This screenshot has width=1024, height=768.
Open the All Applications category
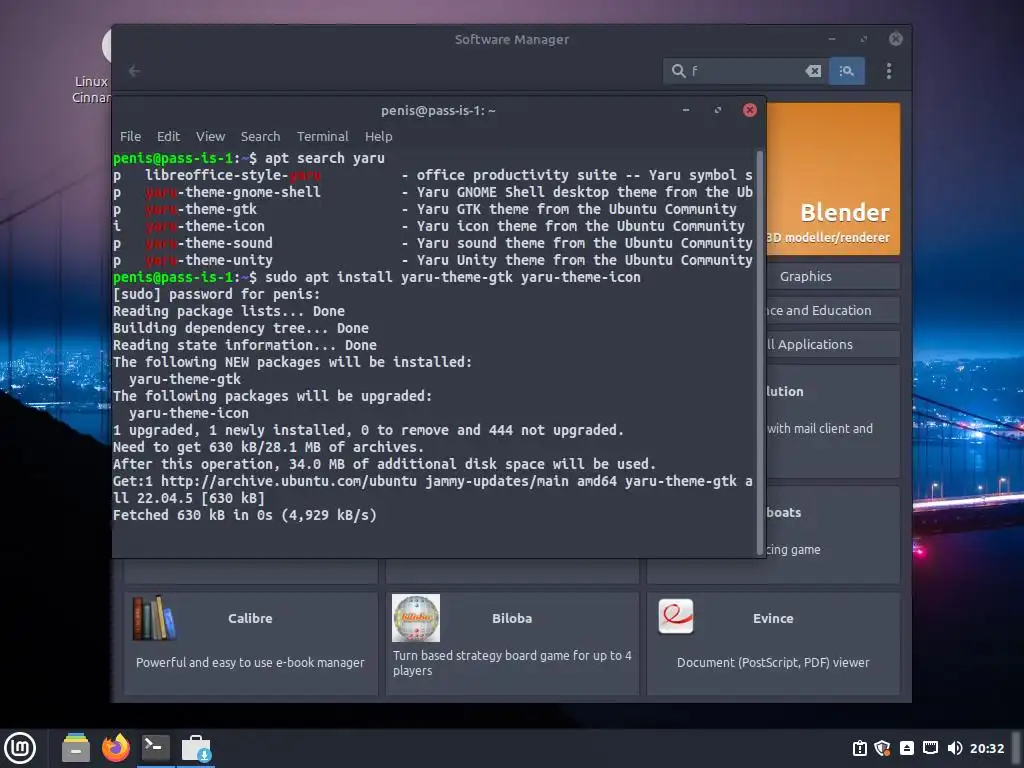833,344
